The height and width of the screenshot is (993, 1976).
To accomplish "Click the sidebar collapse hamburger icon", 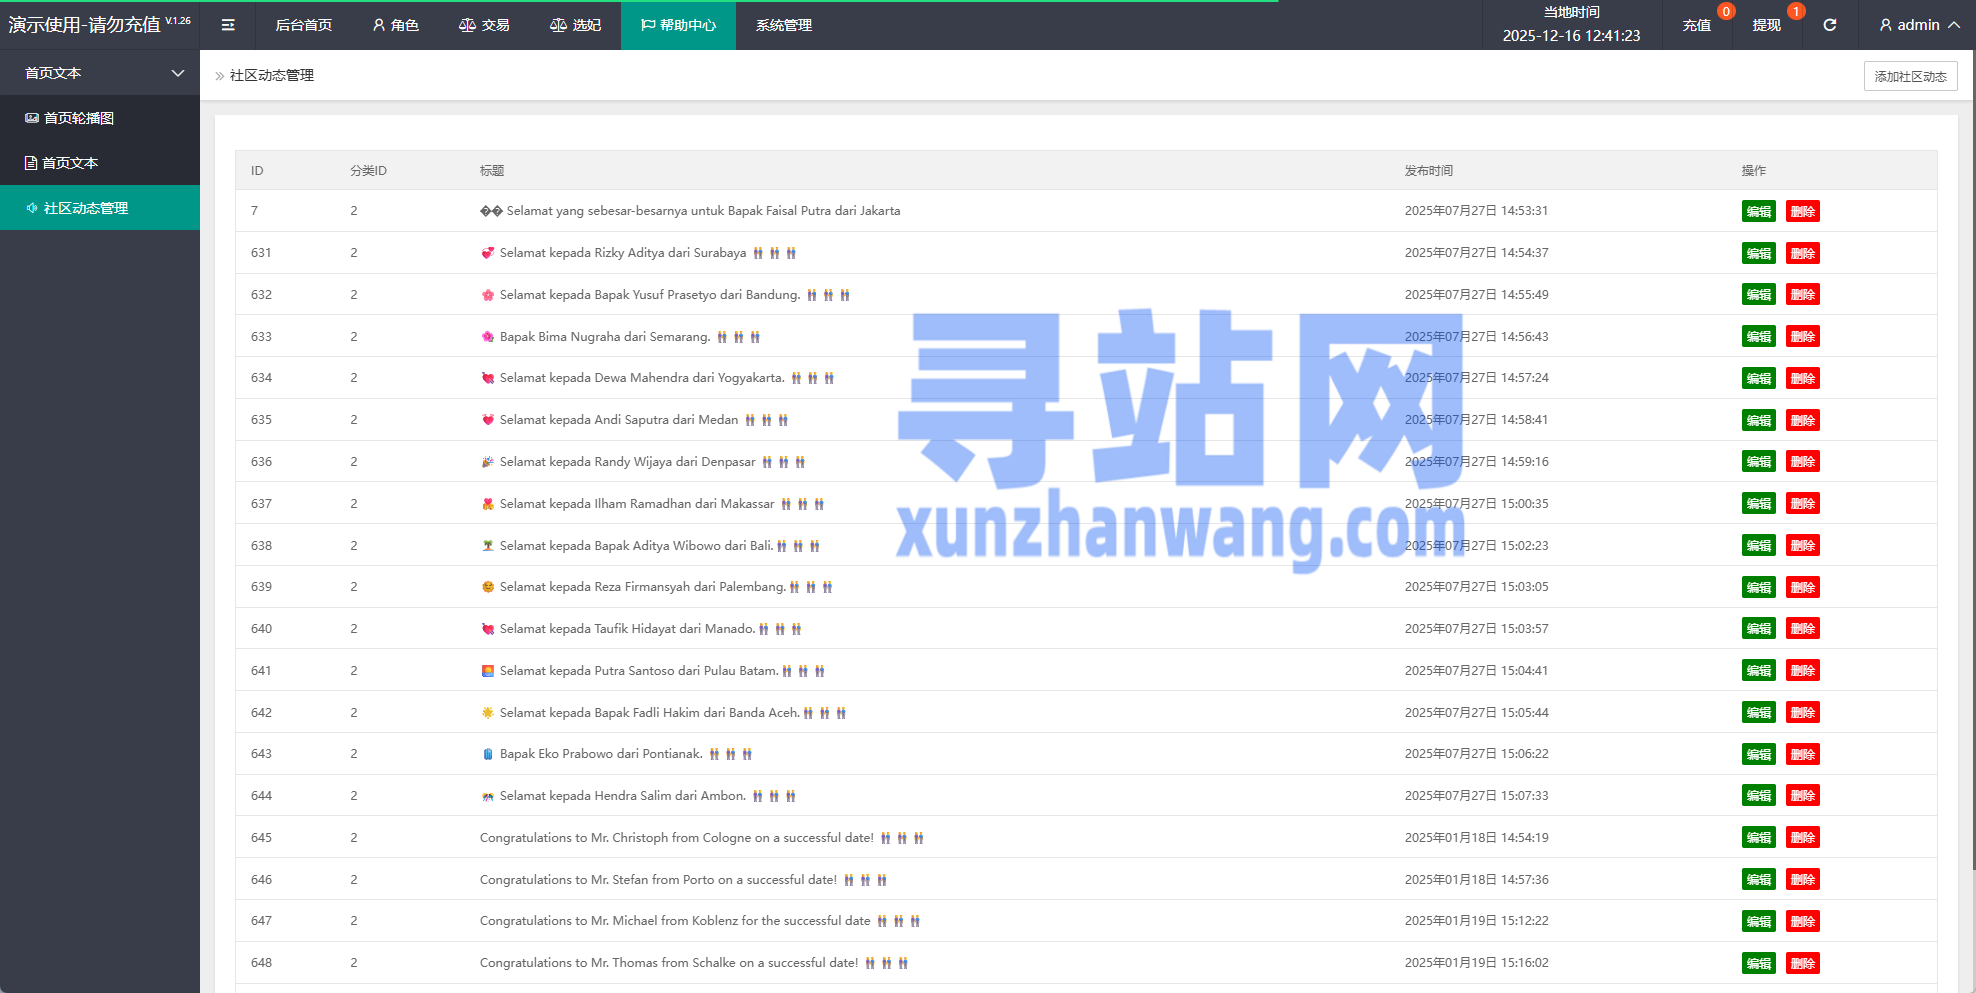I will (228, 25).
